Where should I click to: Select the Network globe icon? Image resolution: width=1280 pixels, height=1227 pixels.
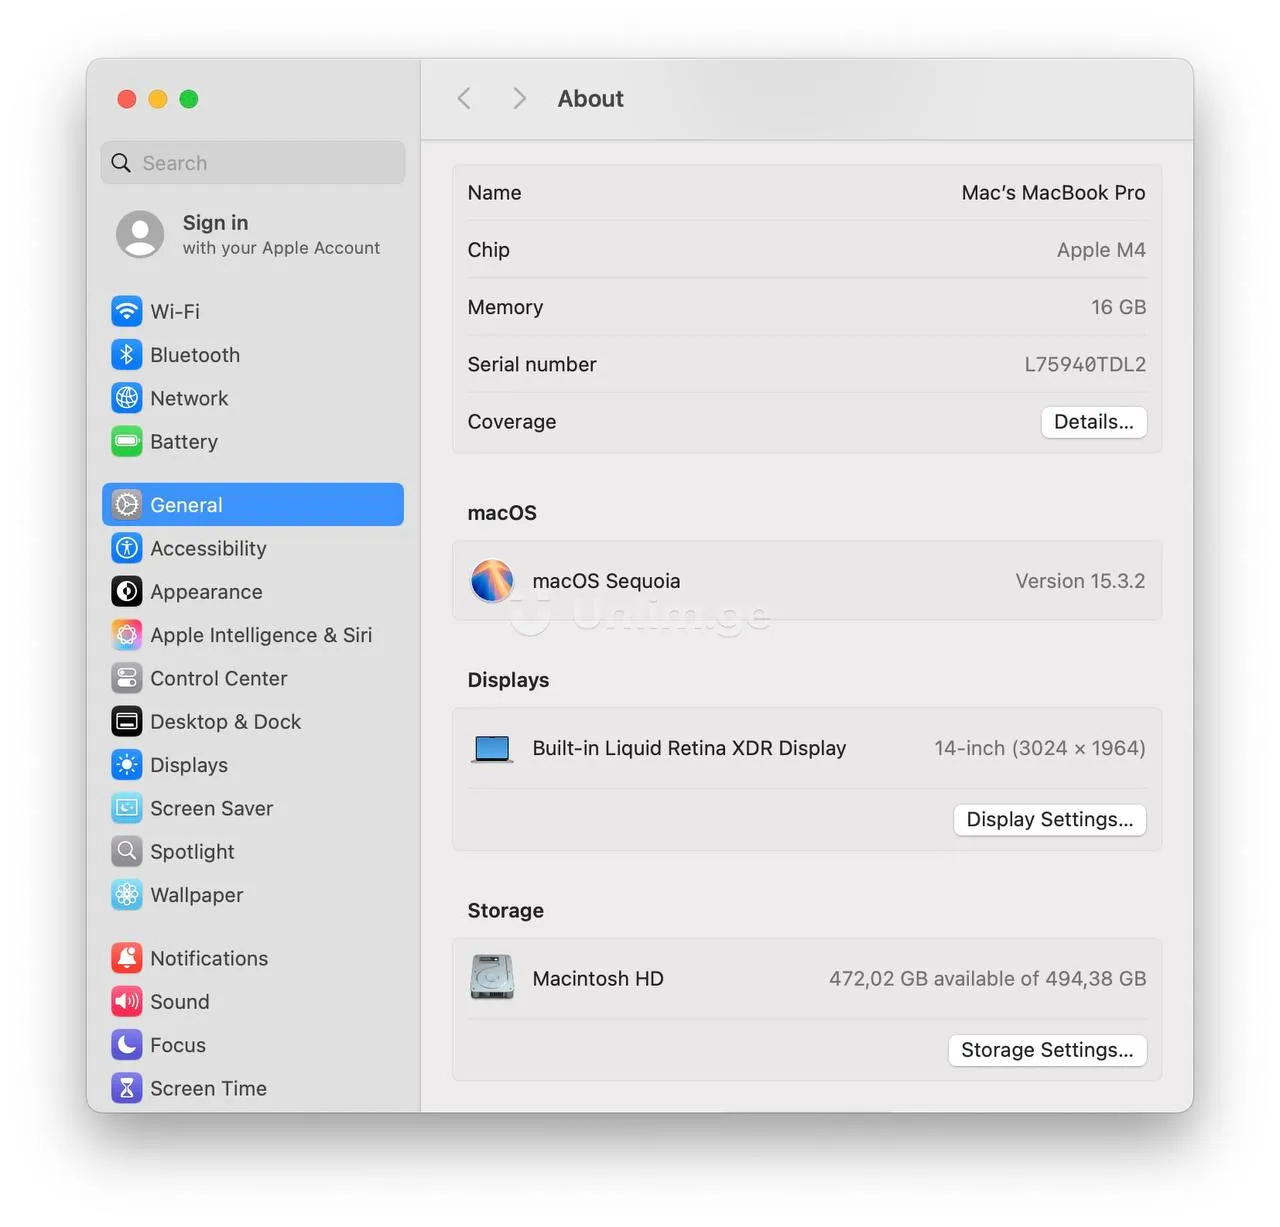pyautogui.click(x=127, y=398)
